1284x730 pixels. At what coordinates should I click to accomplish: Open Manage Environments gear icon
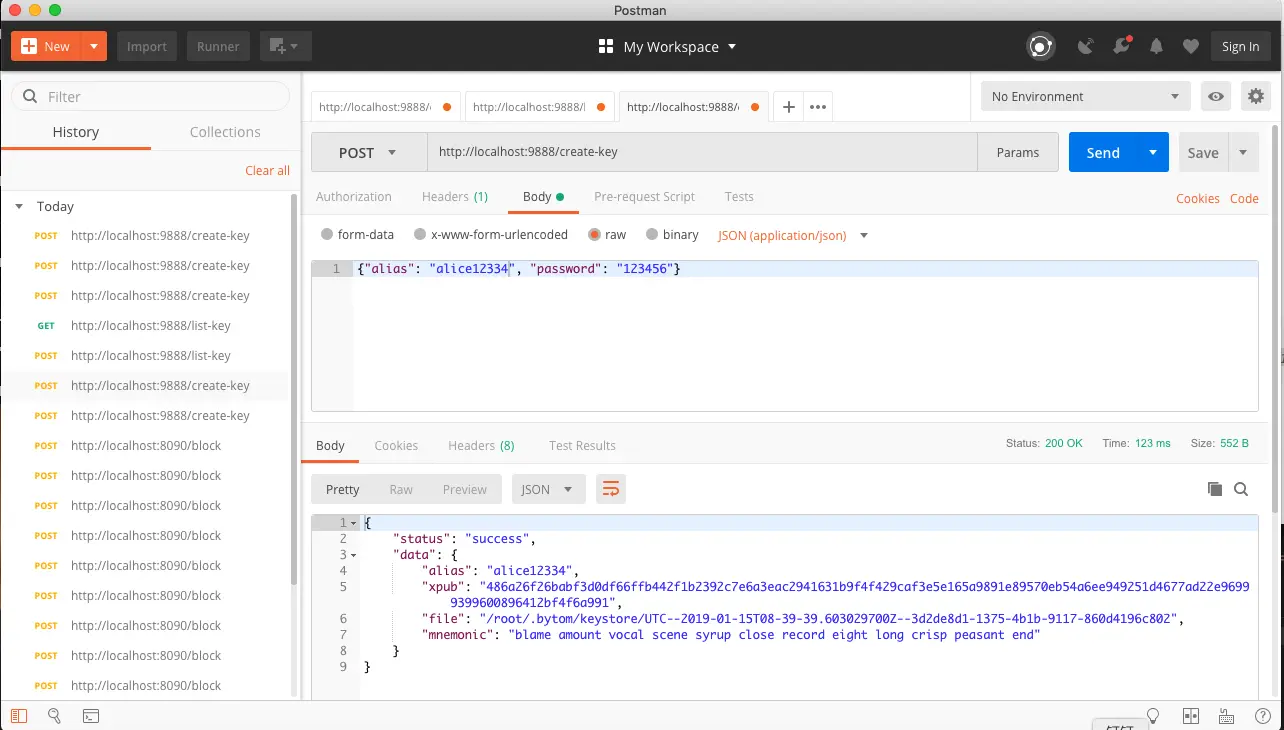pyautogui.click(x=1256, y=97)
